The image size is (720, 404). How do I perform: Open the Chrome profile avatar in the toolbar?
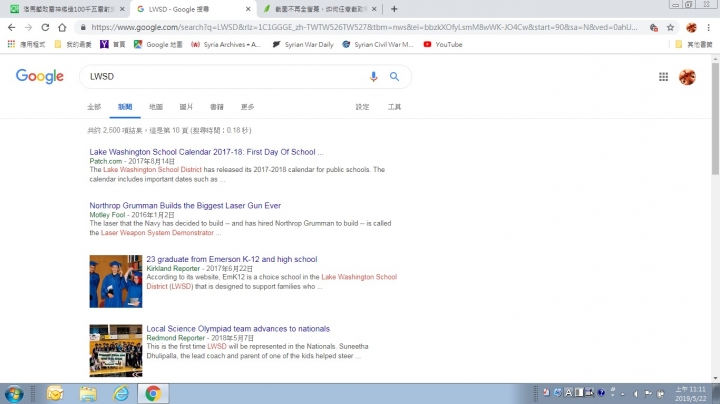tap(691, 28)
